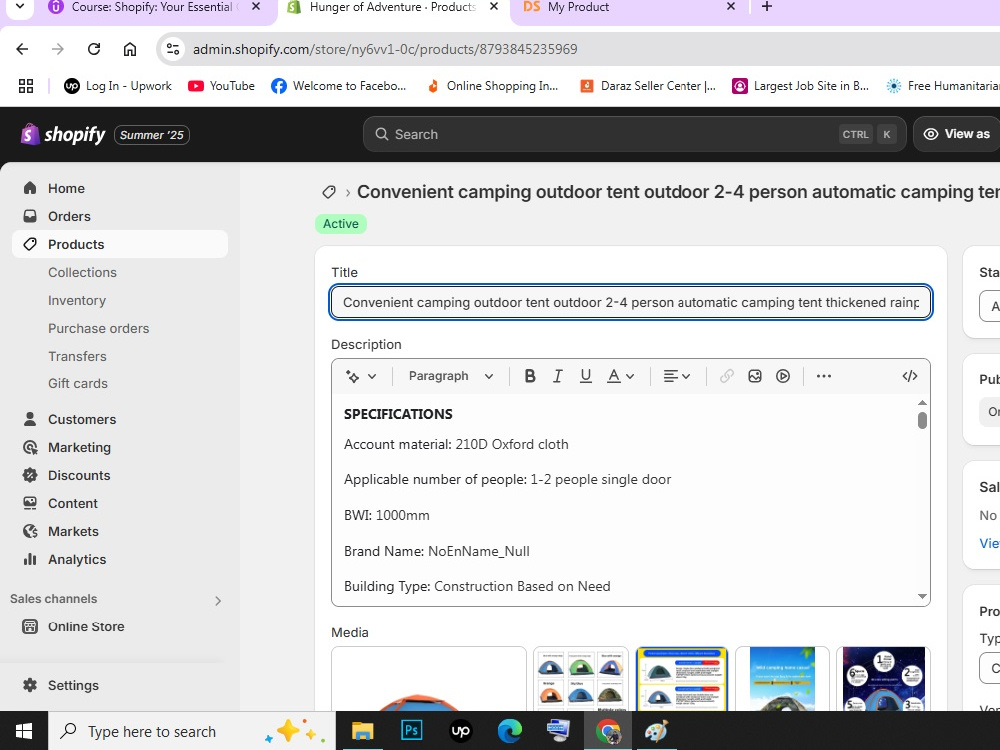This screenshot has width=1000, height=750.
Task: Toggle bold formatting in description editor
Action: tap(529, 376)
